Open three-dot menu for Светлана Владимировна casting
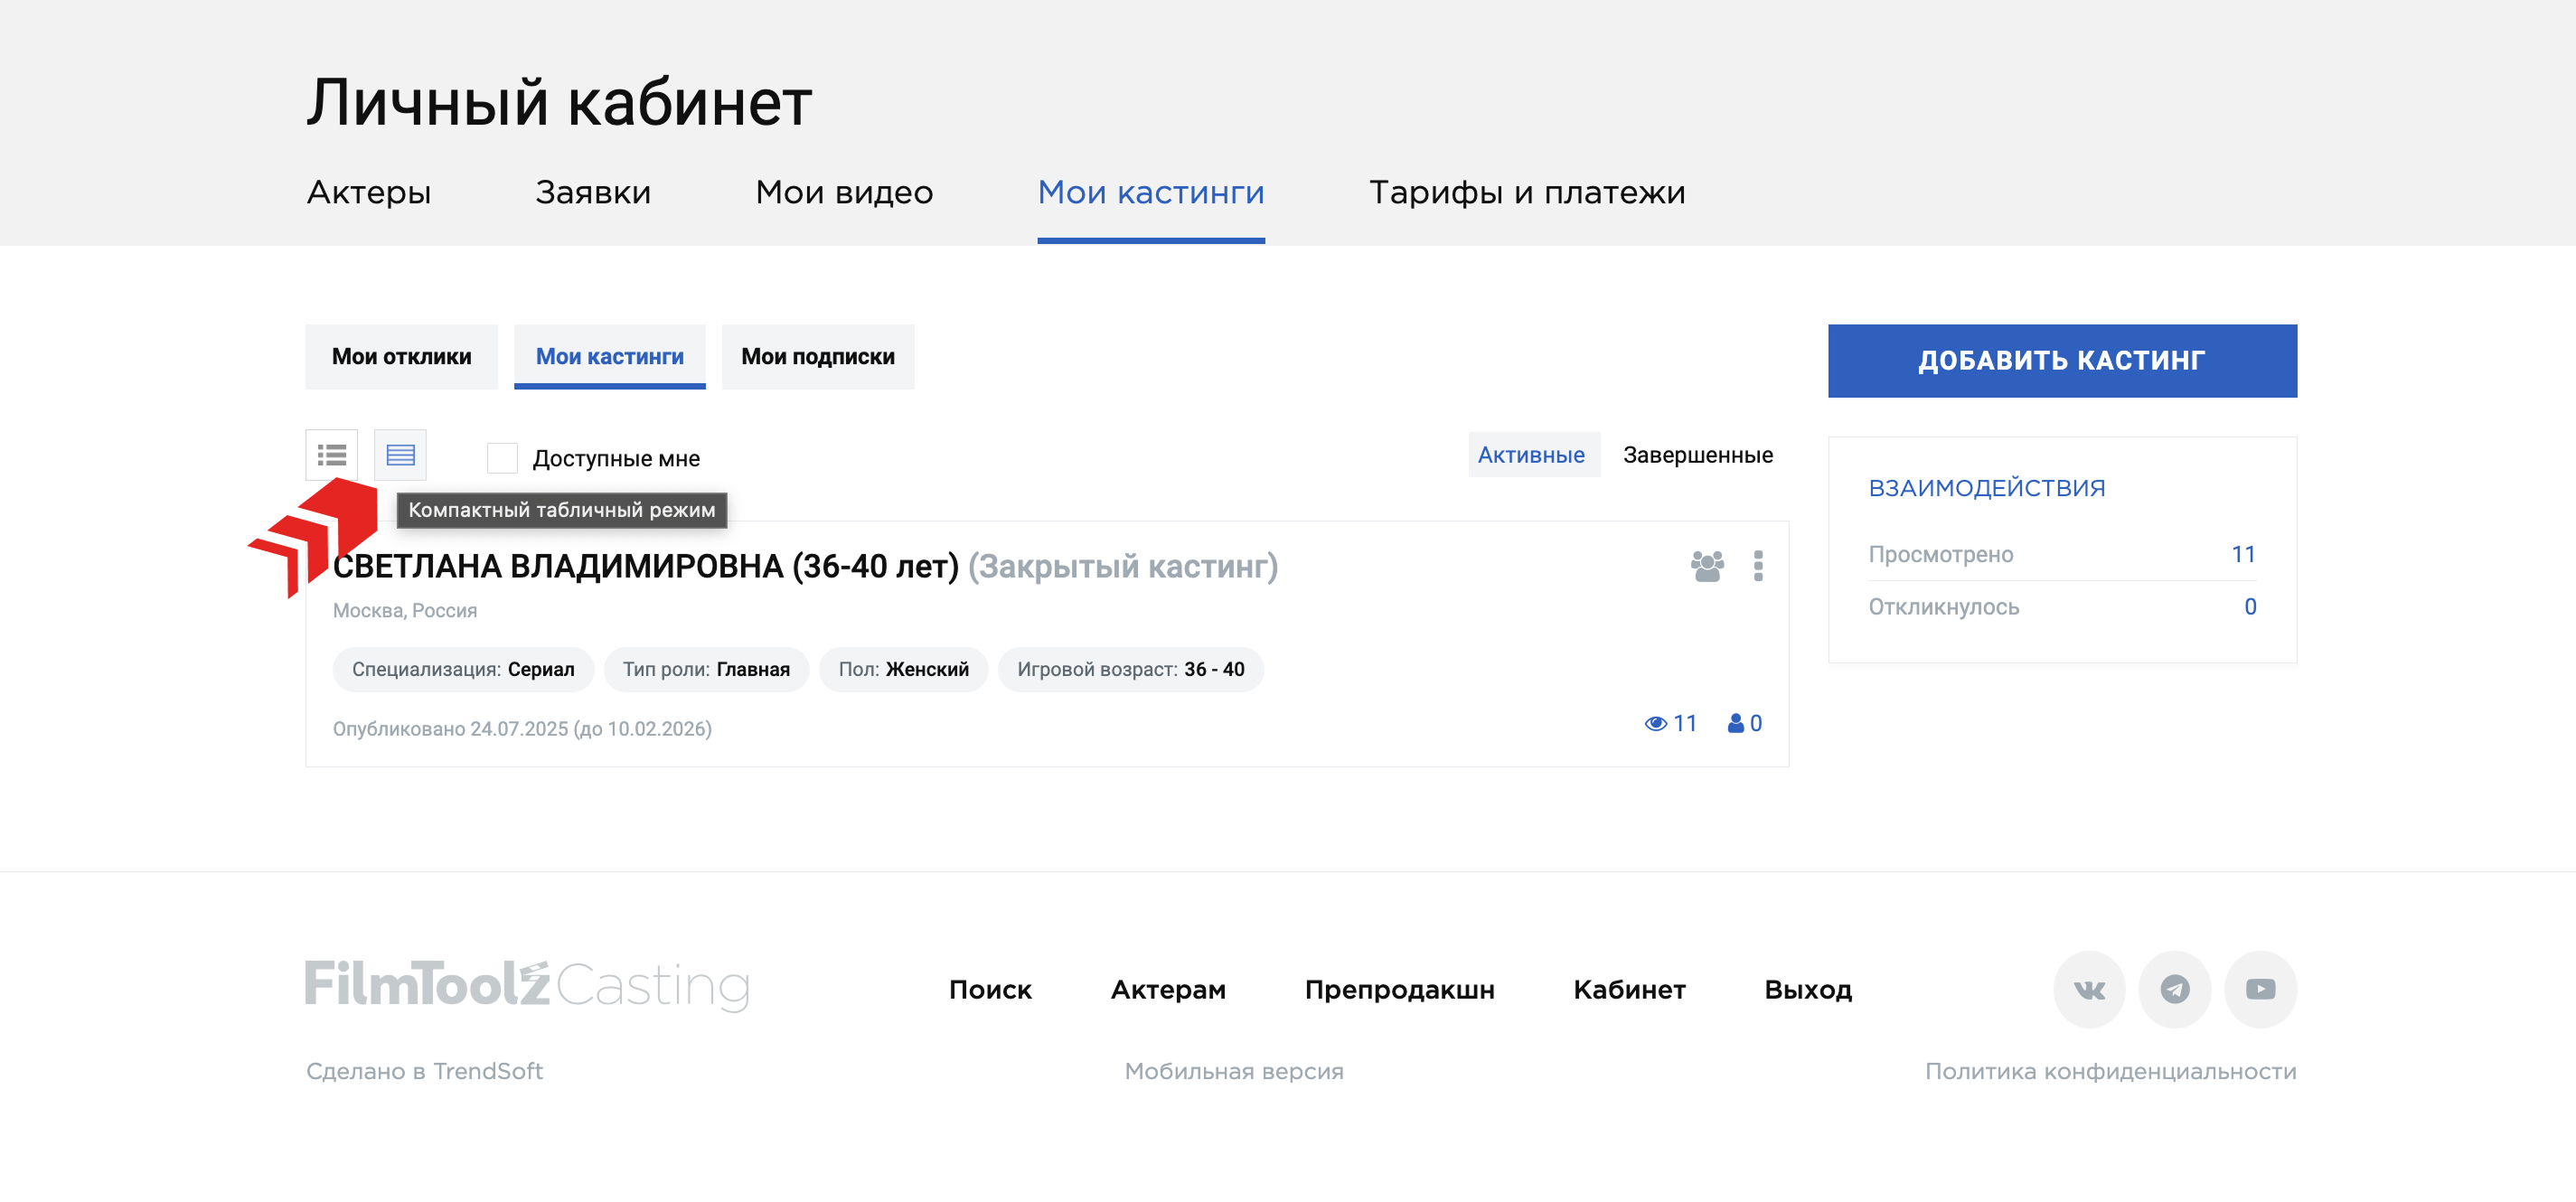 pyautogui.click(x=1757, y=566)
